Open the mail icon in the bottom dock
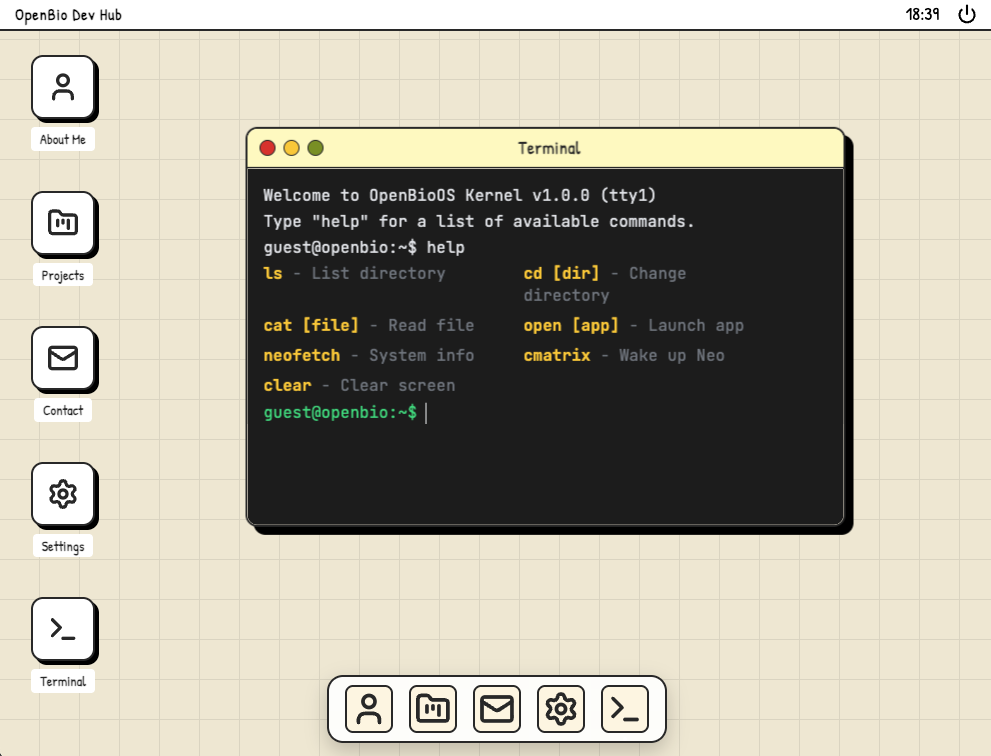991x756 pixels. tap(497, 708)
